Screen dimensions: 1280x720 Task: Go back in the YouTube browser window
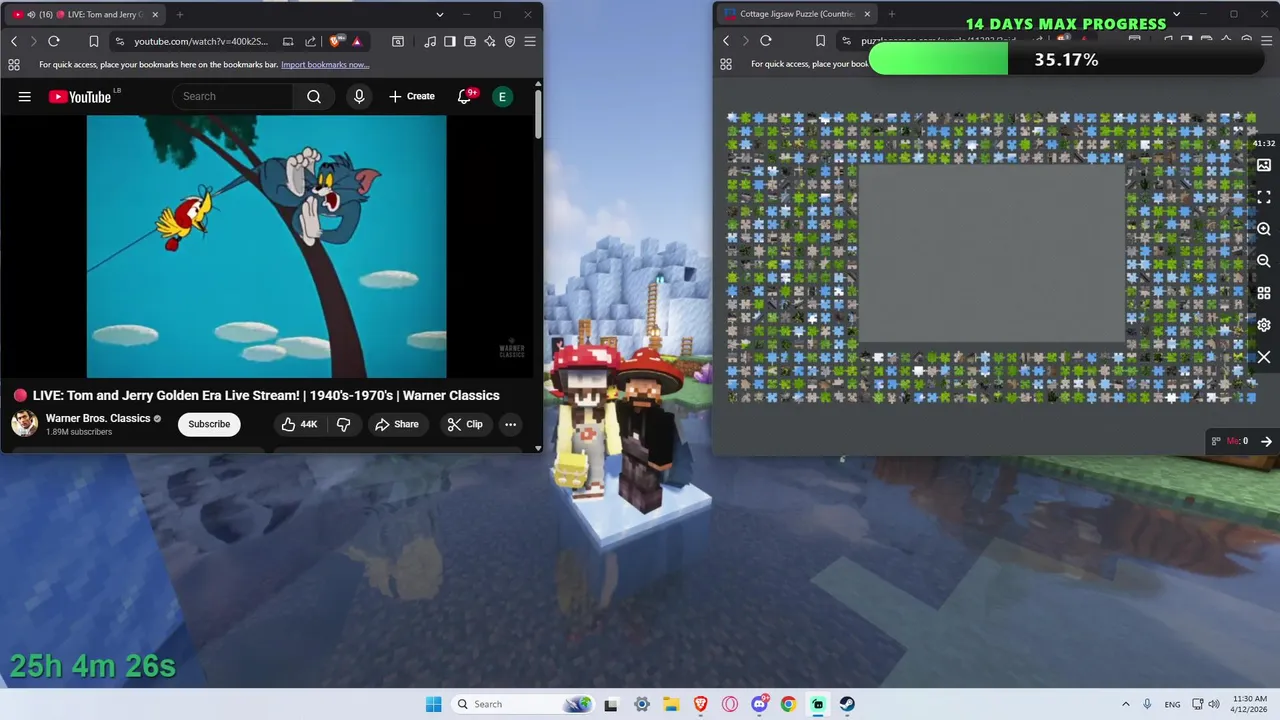click(x=14, y=41)
